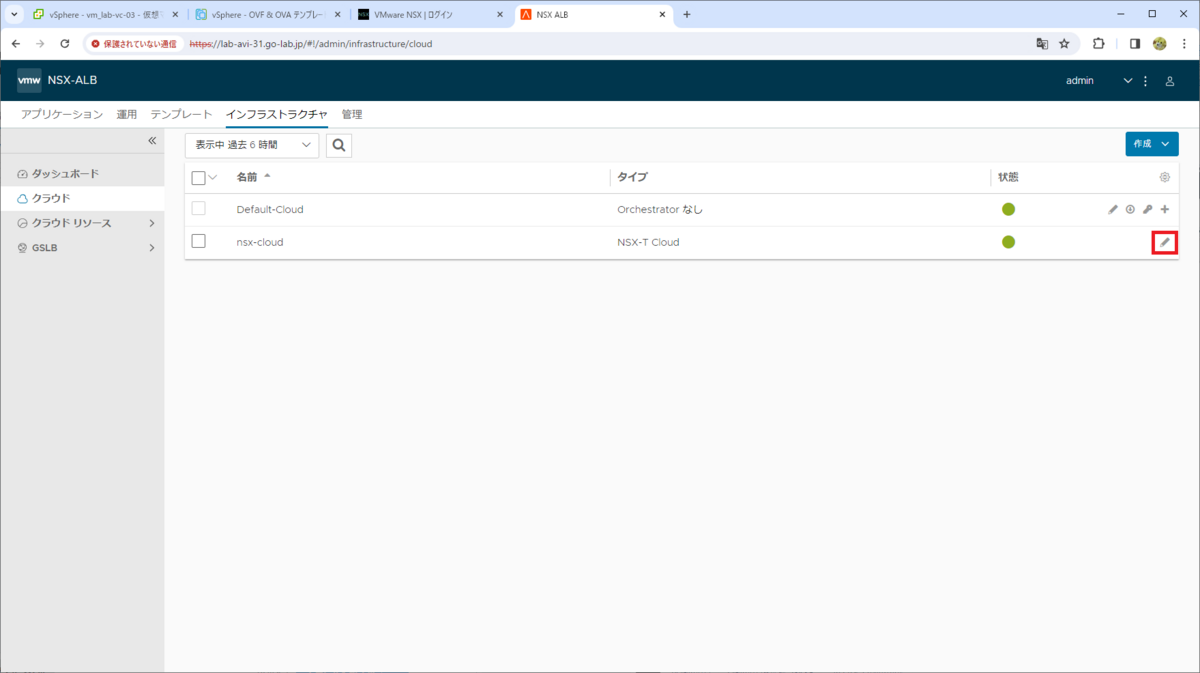Go back in browser history
Image resolution: width=1200 pixels, height=673 pixels.
(x=16, y=44)
